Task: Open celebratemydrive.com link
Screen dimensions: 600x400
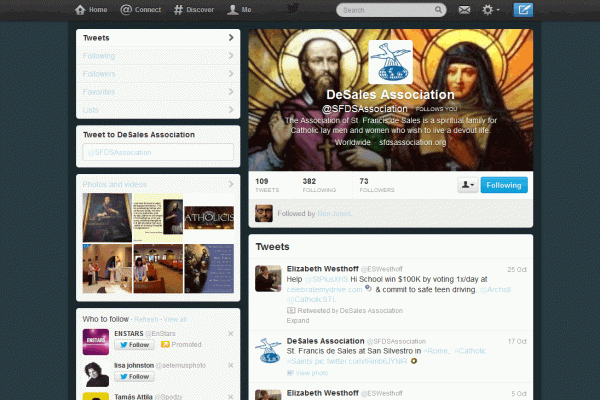Action: (324, 290)
